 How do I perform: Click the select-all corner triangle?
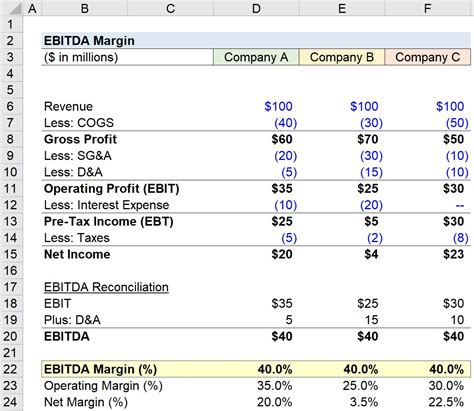pyautogui.click(x=14, y=8)
